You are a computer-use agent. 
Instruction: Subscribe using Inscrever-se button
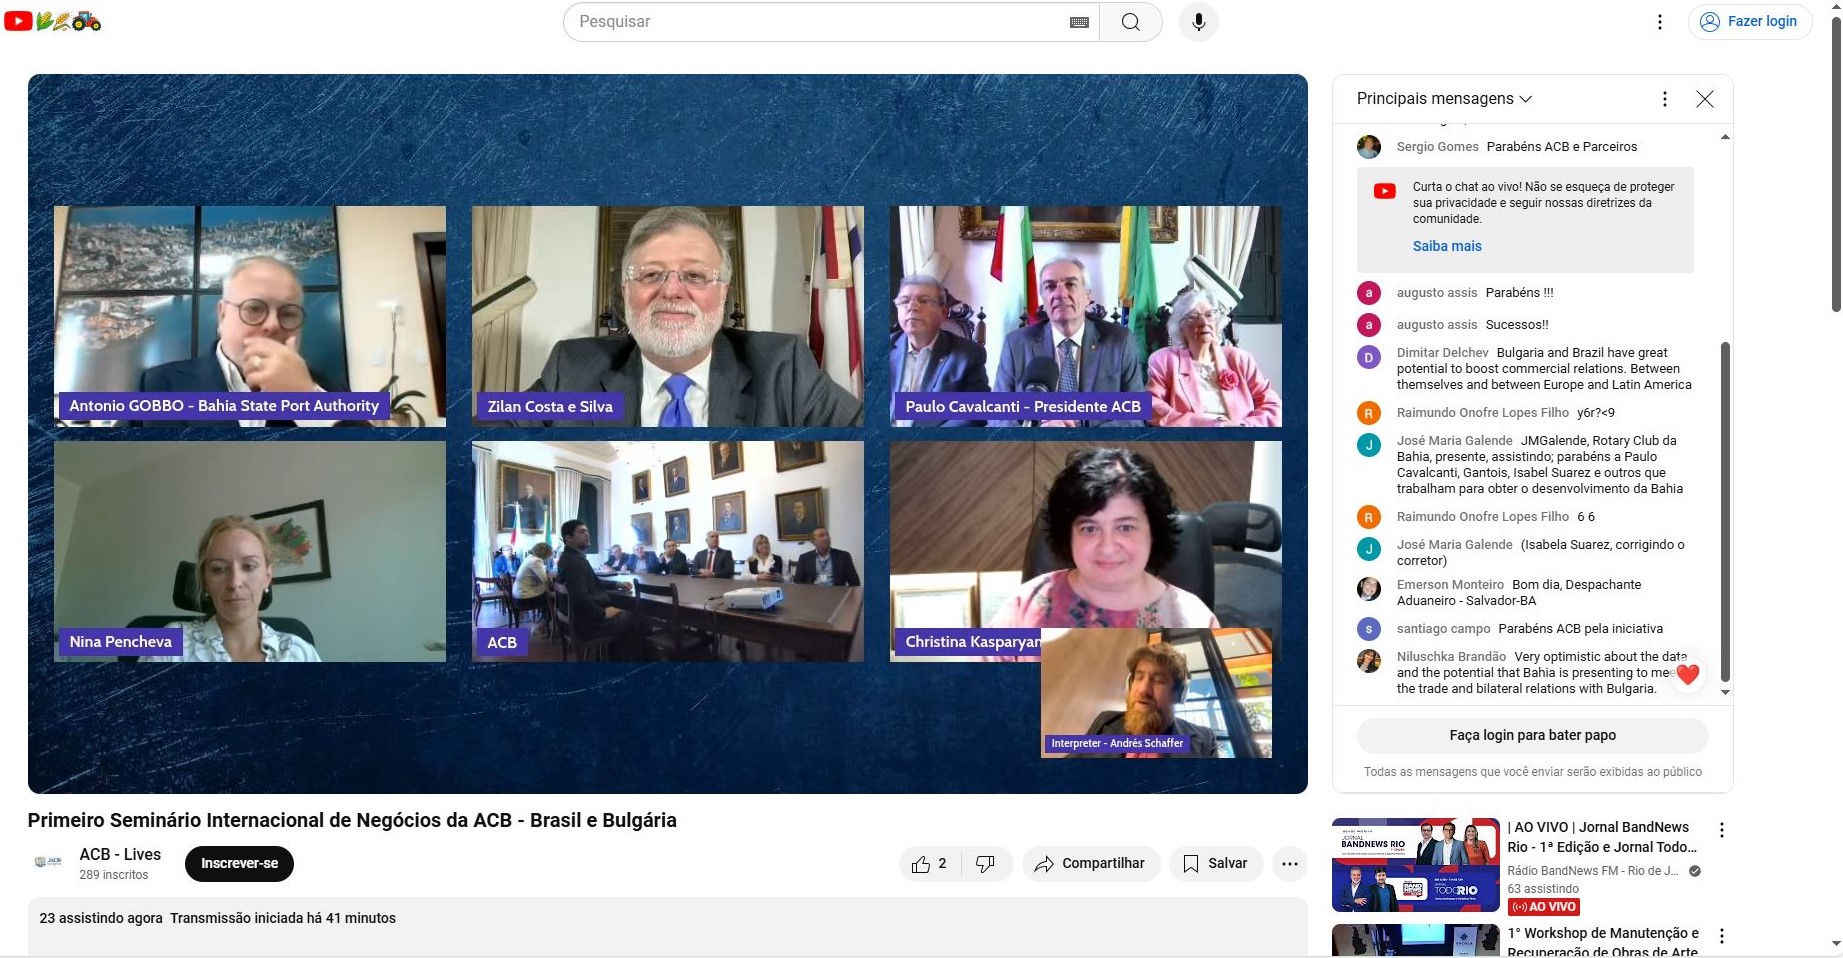pyautogui.click(x=239, y=864)
